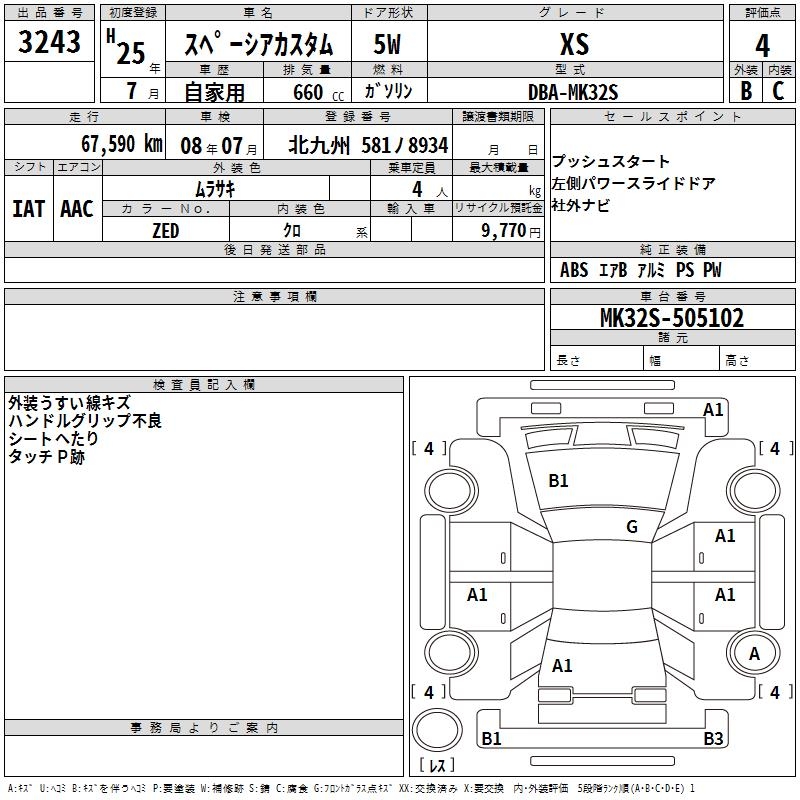Screen dimensions: 800x800
Task: Click the exterior grade B cell
Action: (x=745, y=91)
